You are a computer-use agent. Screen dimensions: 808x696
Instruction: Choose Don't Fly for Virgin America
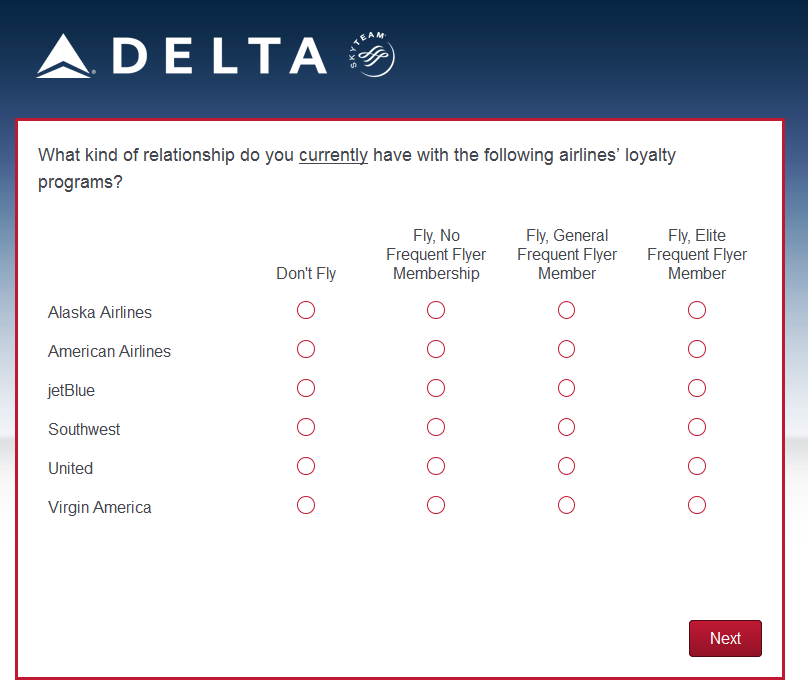tap(306, 505)
